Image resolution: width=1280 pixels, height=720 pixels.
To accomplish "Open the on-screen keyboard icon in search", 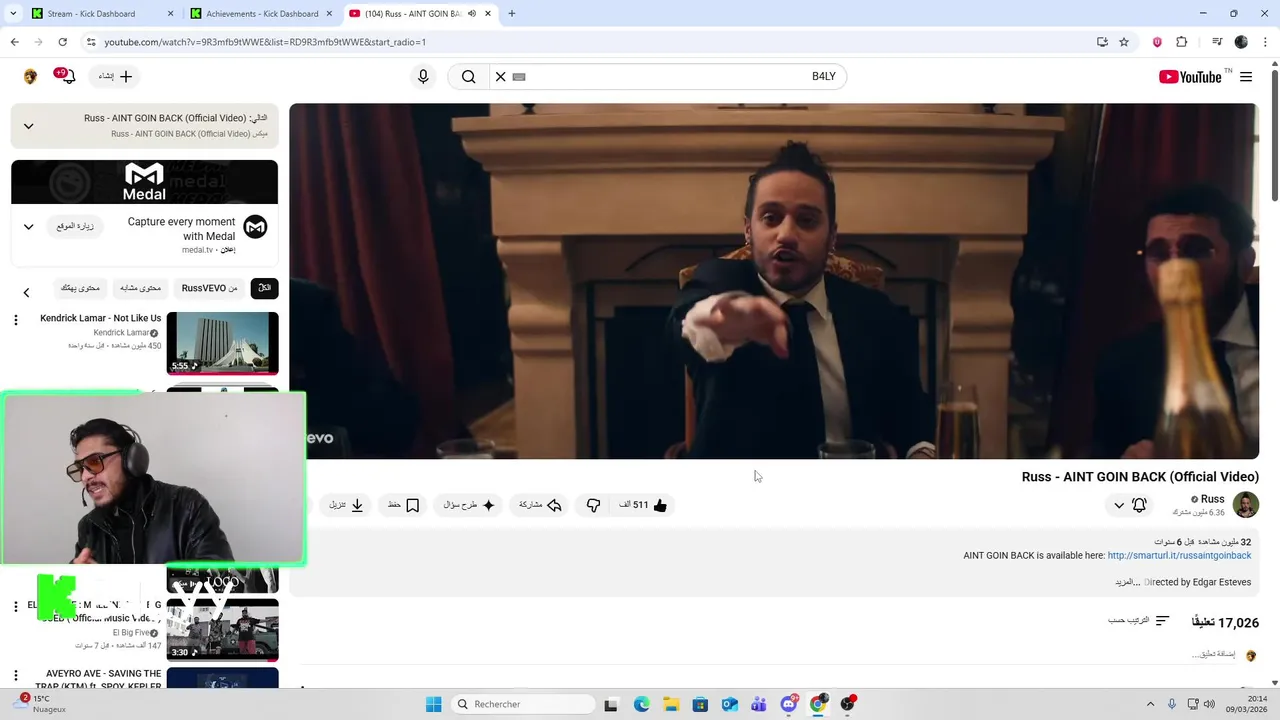I will (x=519, y=77).
